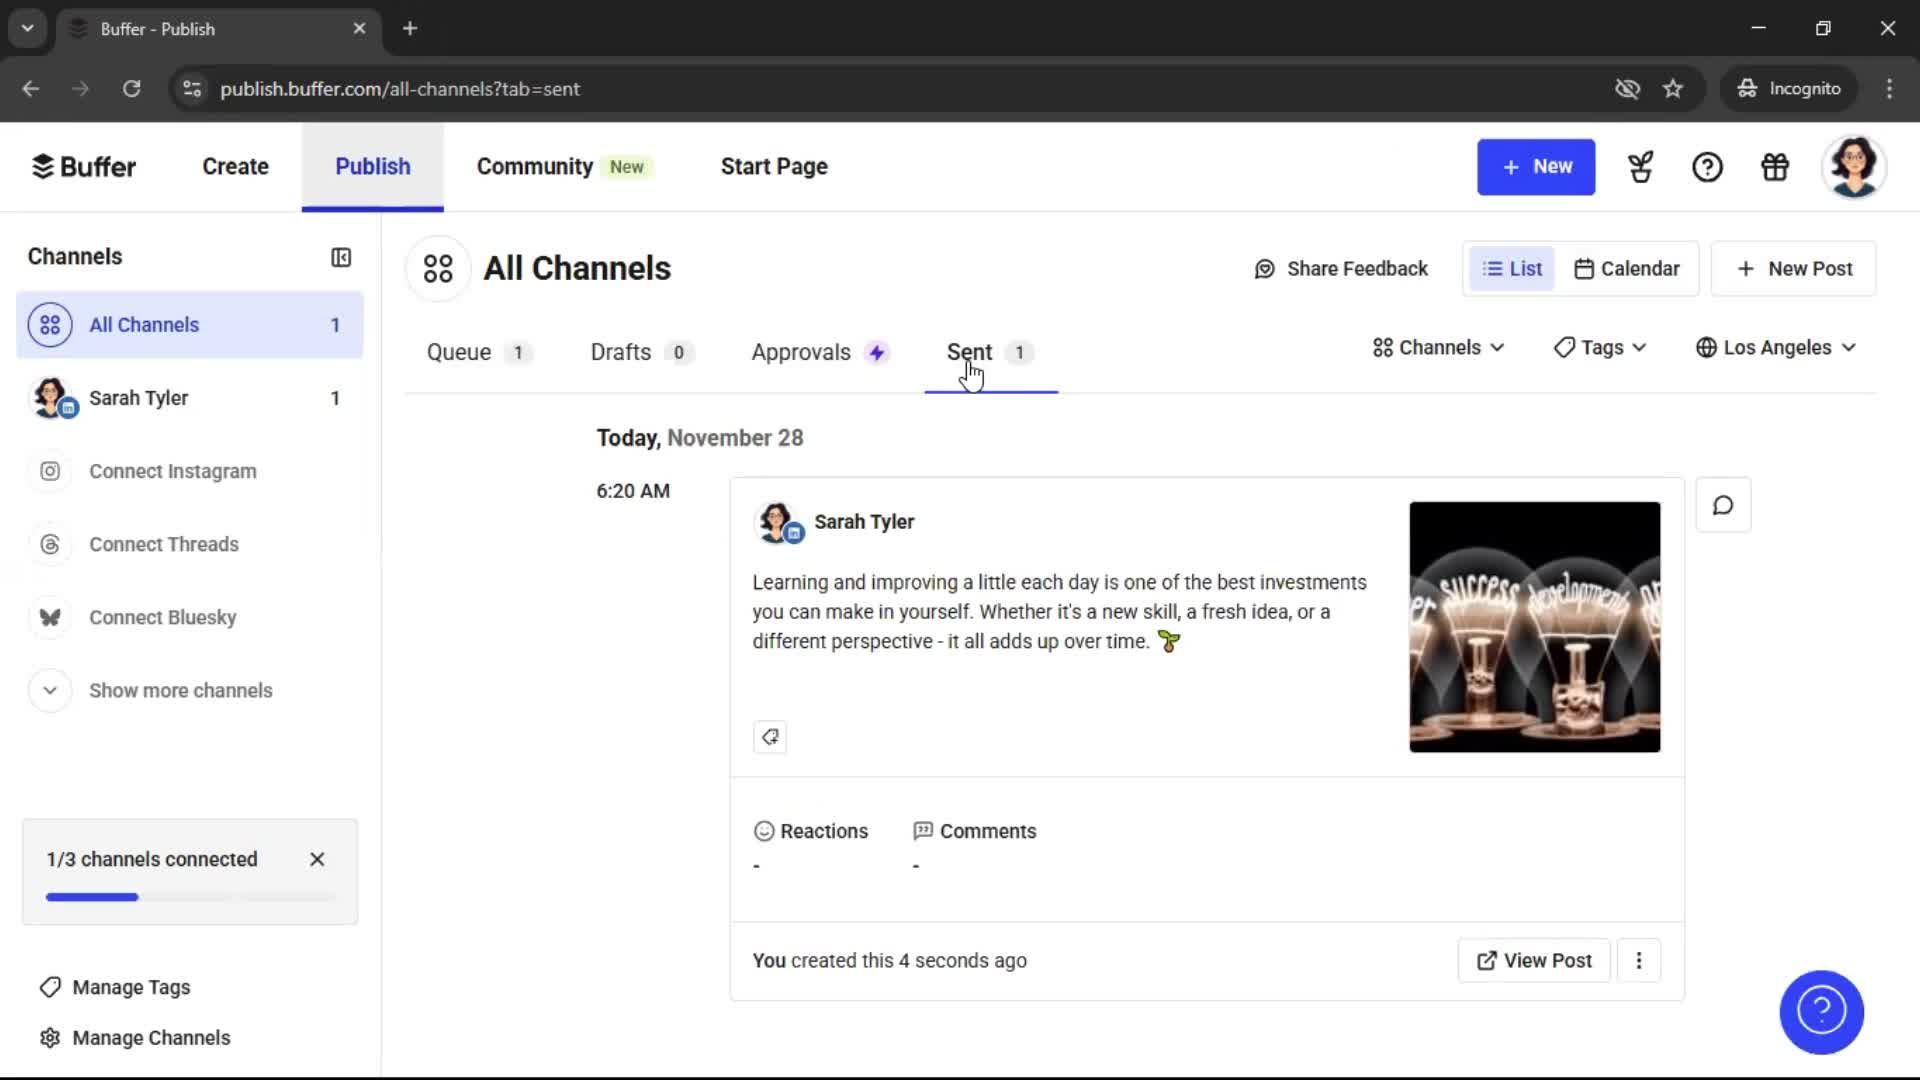This screenshot has height=1080, width=1920.
Task: Open View Post for Sarah Tyler's post
Action: tap(1532, 960)
